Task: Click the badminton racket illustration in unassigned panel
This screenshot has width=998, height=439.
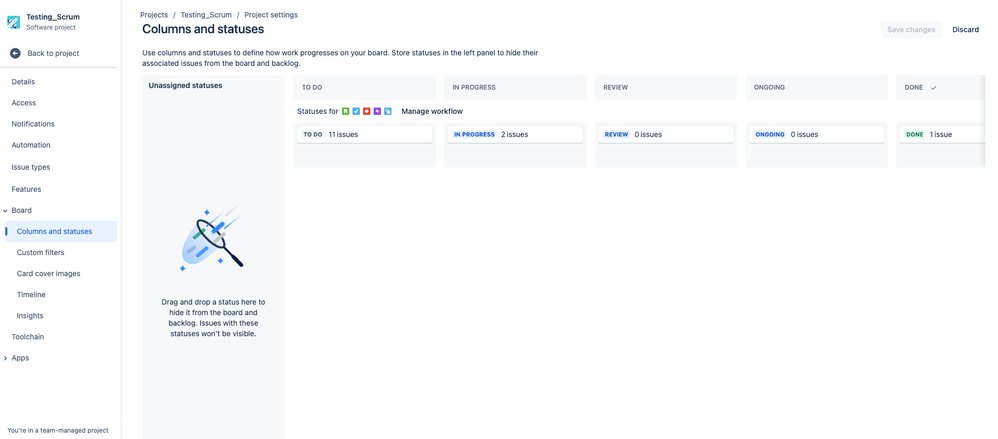Action: [212, 238]
